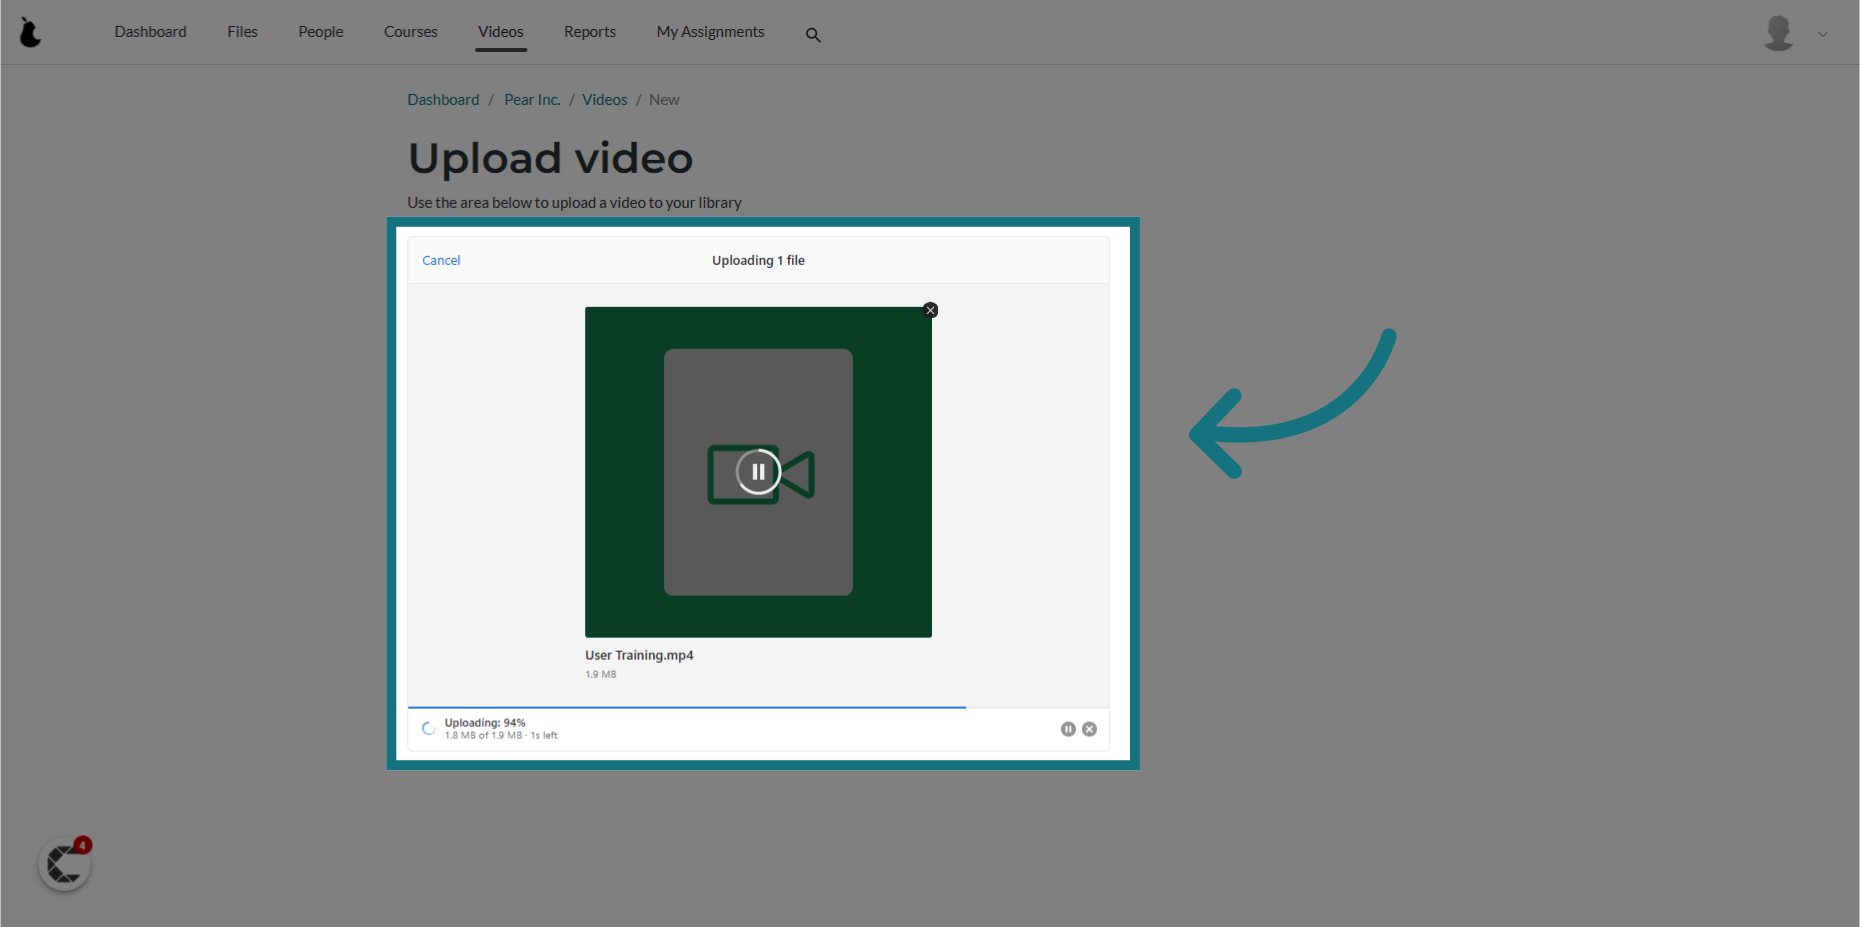Pause the upload in the status bar
The width and height of the screenshot is (1860, 927).
(1068, 729)
